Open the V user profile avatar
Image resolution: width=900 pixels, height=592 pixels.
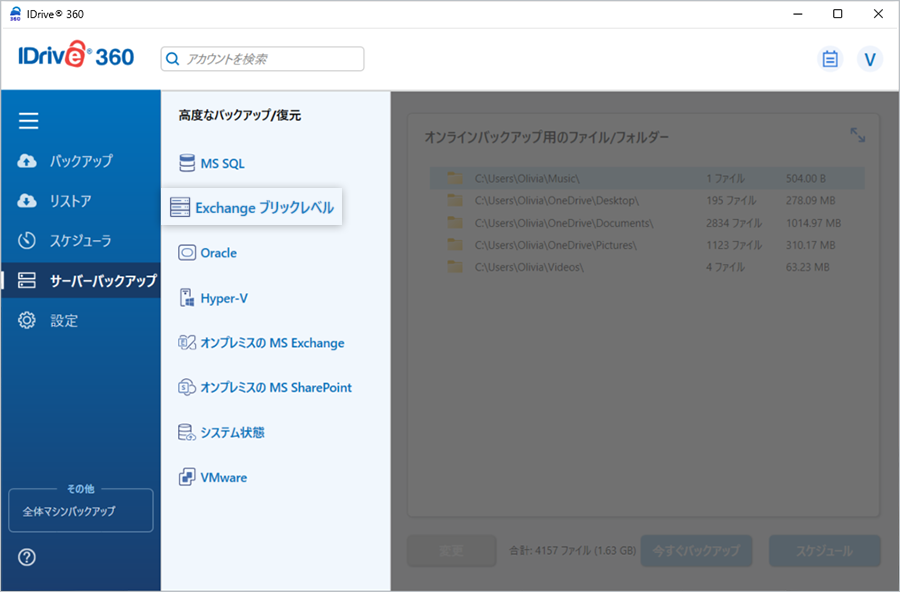[x=869, y=59]
